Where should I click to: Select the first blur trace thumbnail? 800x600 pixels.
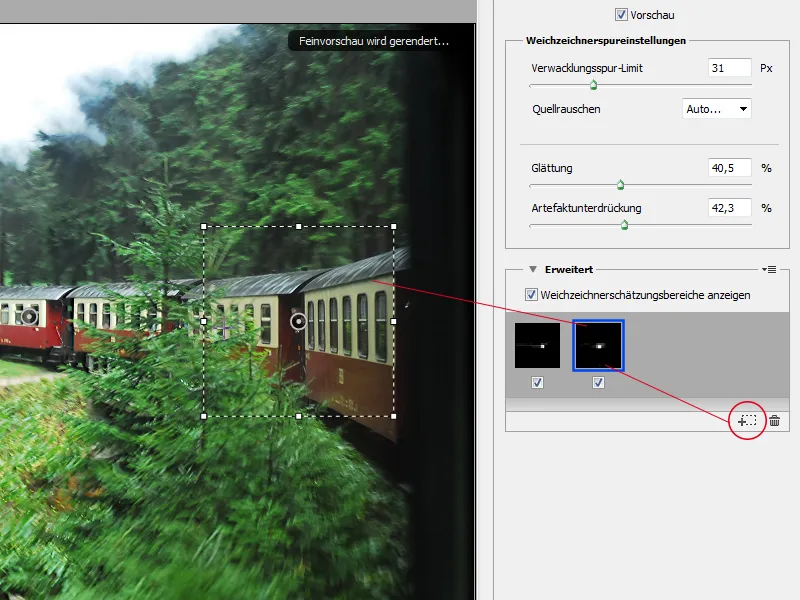(x=537, y=345)
